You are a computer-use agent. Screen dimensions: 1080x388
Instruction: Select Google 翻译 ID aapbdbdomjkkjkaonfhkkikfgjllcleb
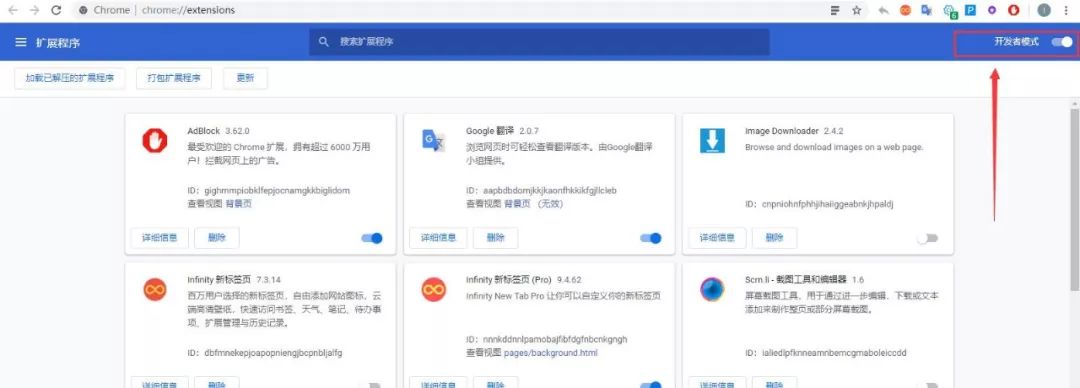pos(550,190)
